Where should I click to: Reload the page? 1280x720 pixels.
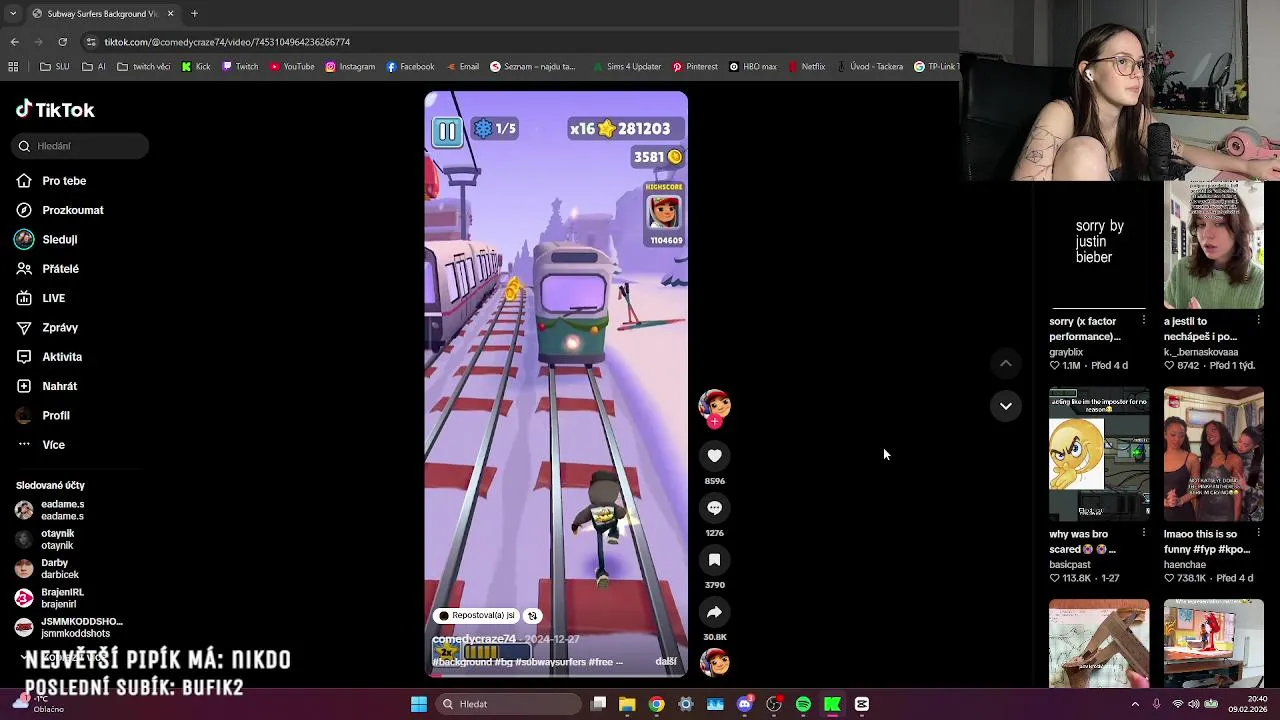(62, 42)
